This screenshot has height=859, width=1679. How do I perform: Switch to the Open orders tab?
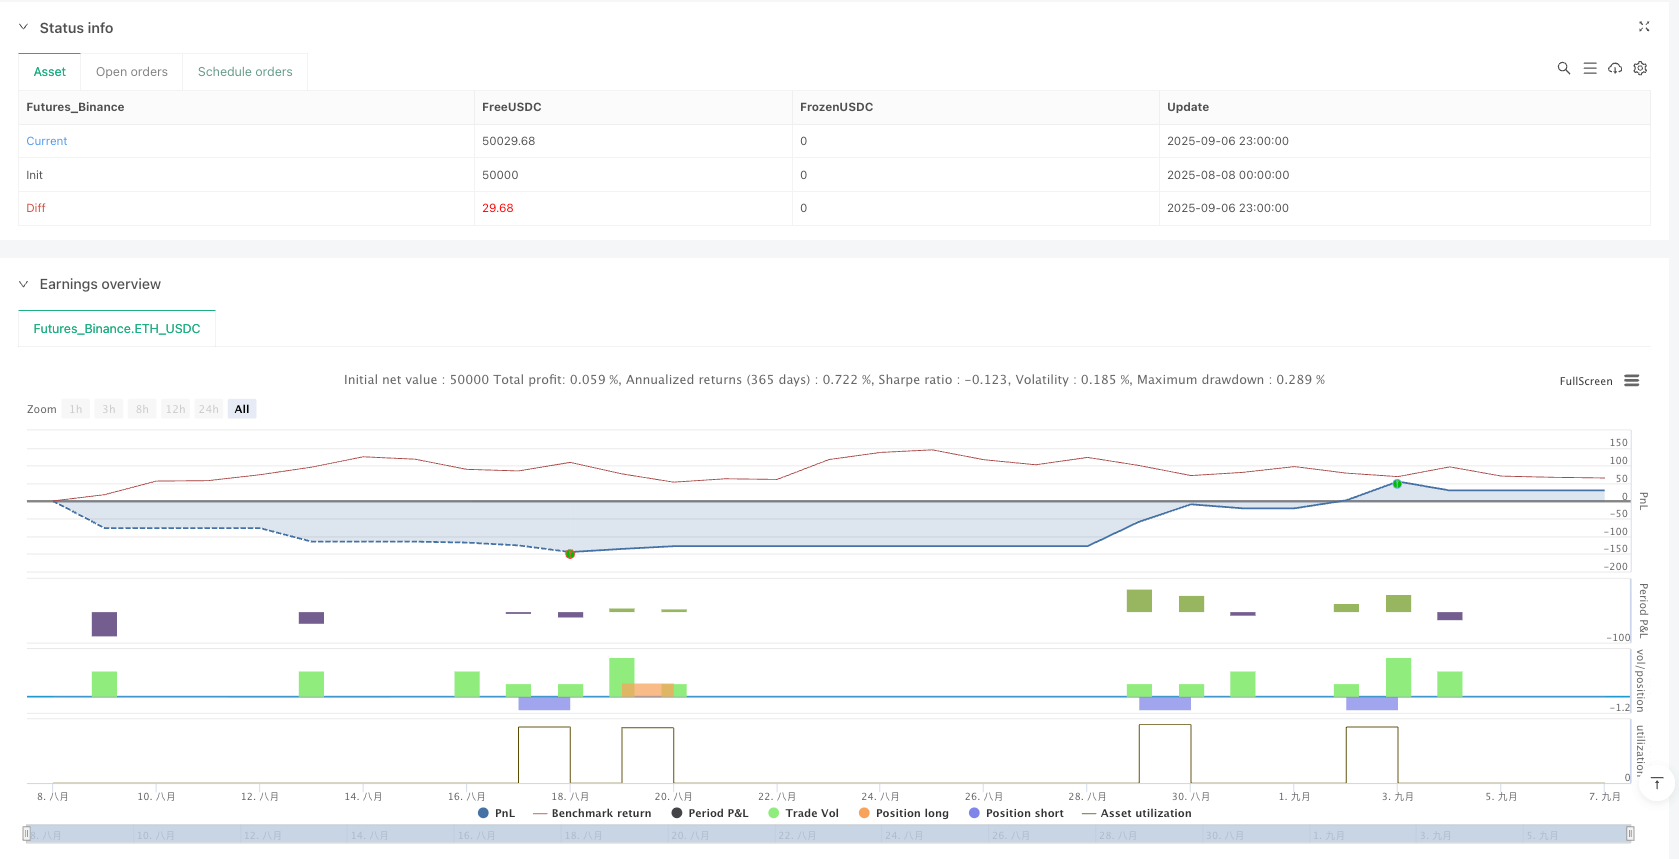click(131, 72)
